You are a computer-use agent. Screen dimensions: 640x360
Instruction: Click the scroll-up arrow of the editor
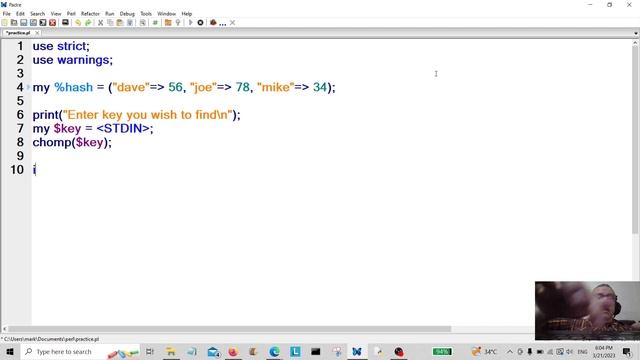[x=636, y=42]
